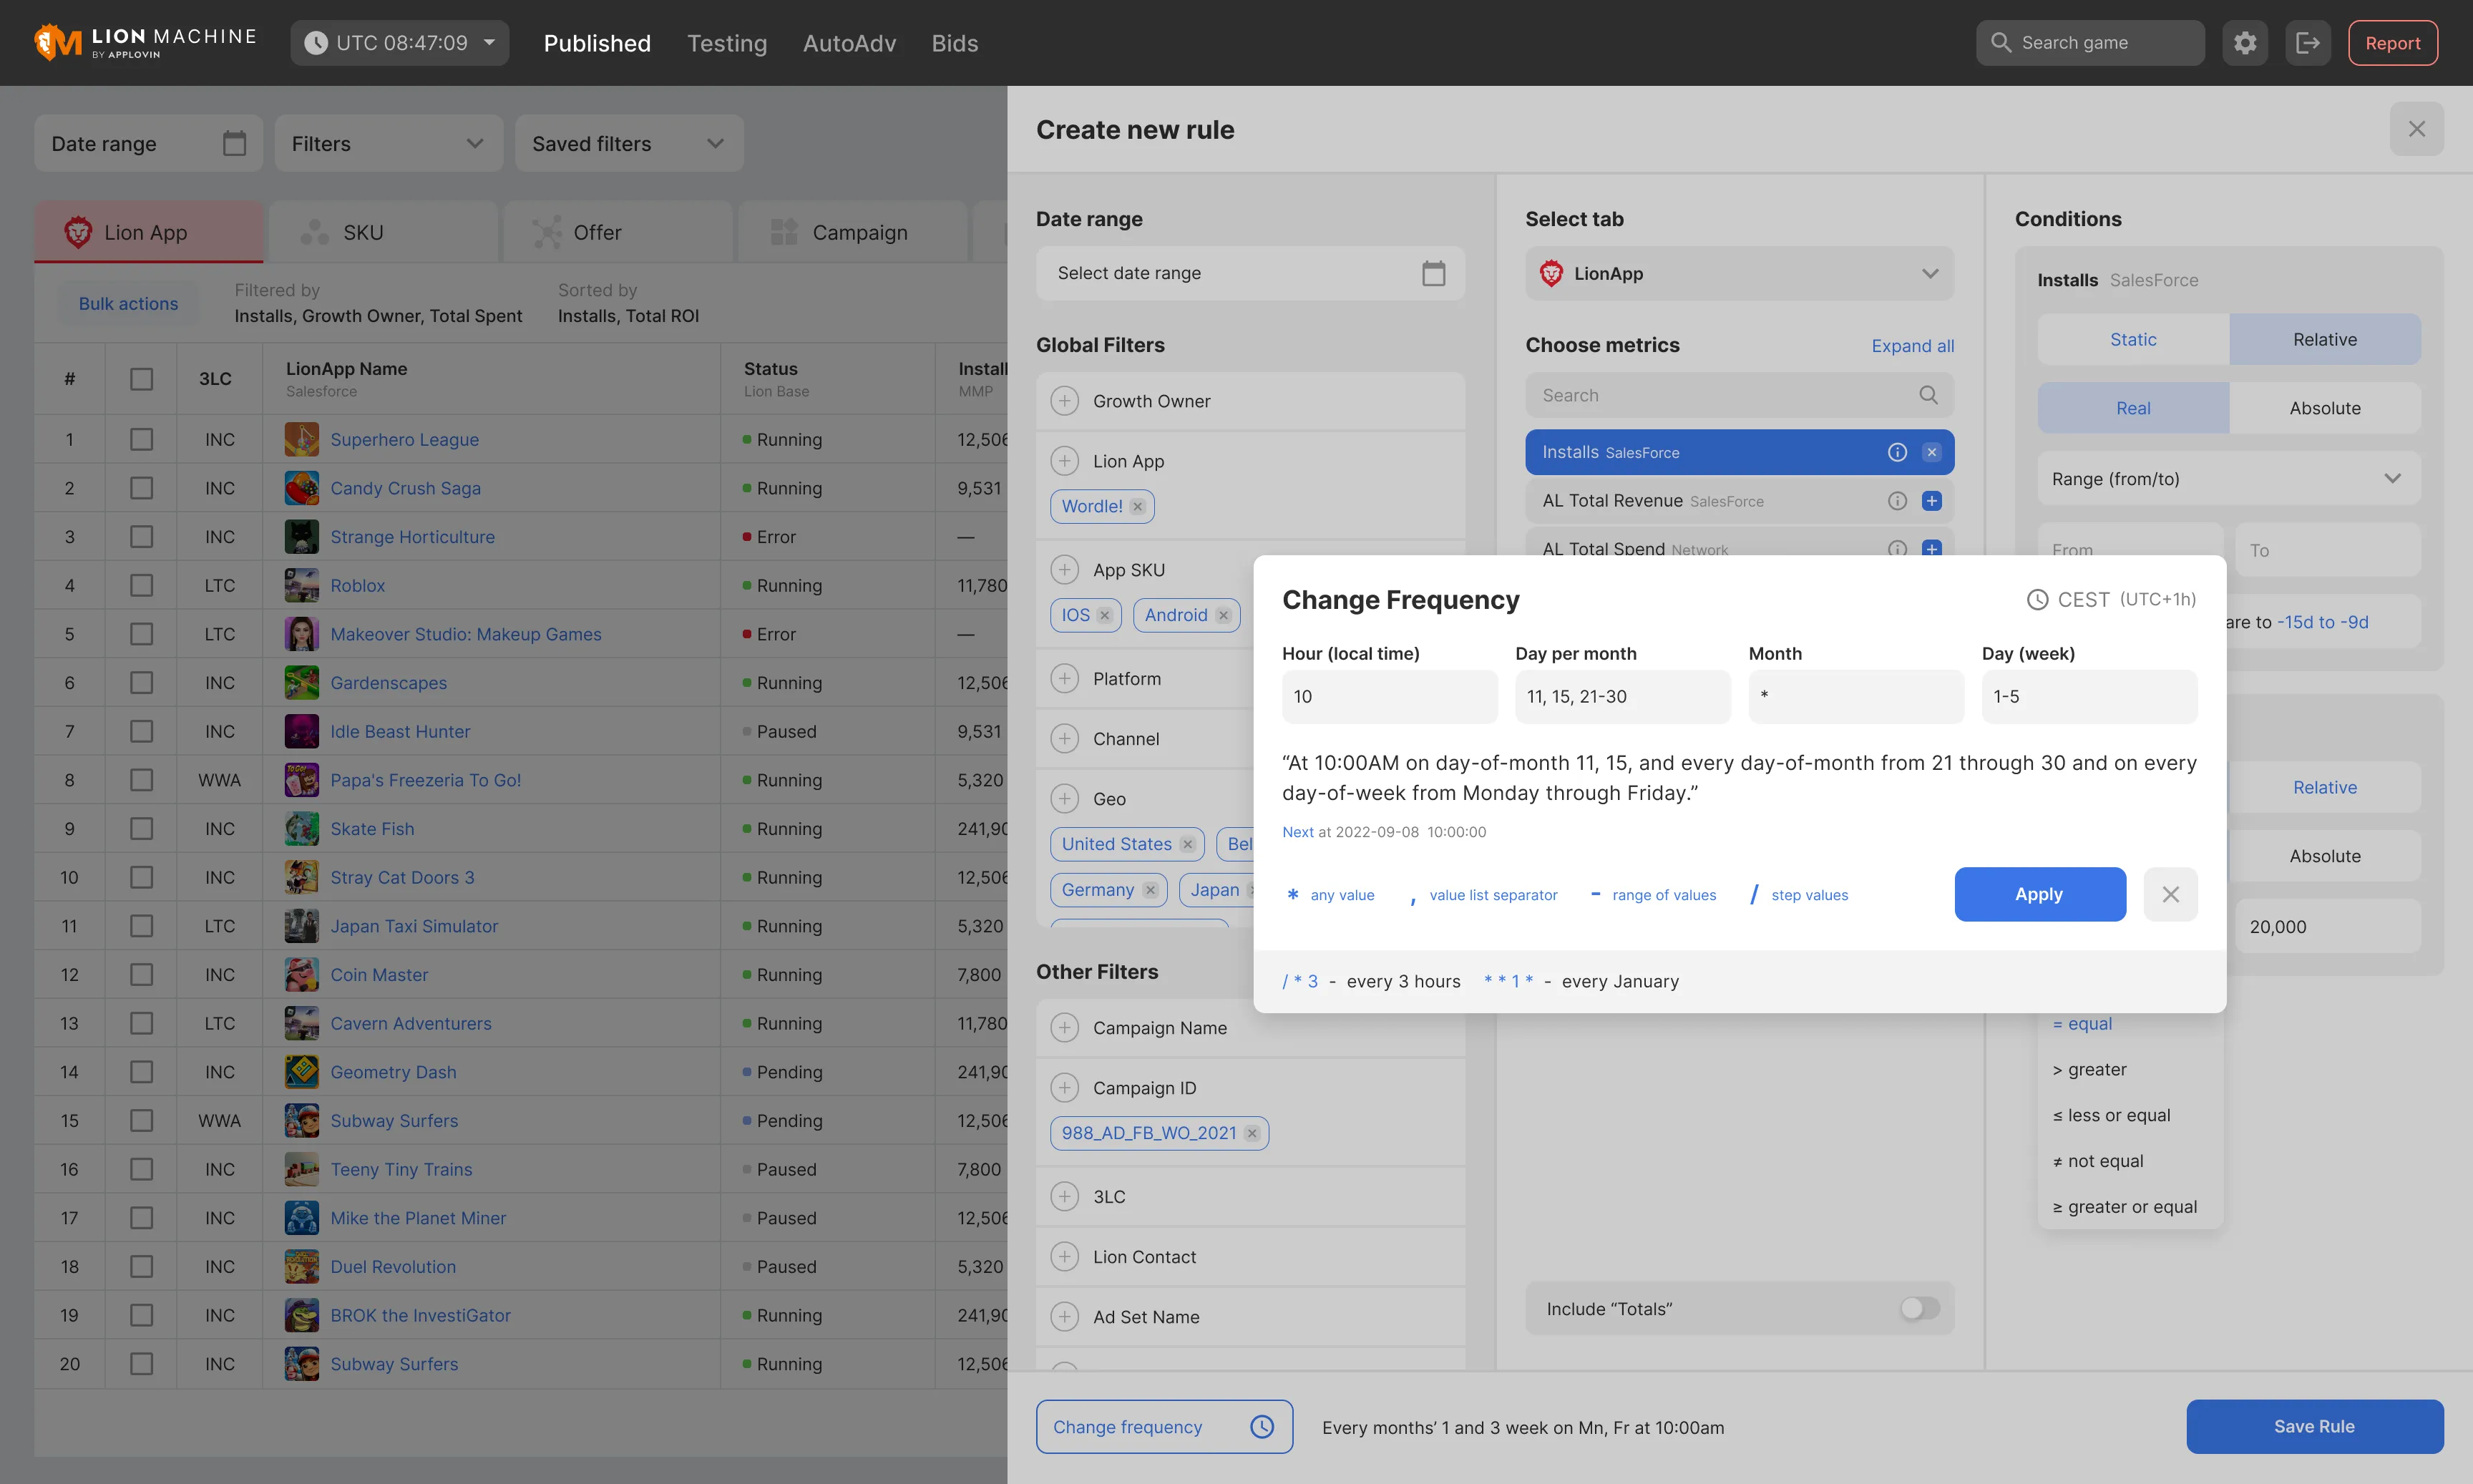
Task: Open the AutoAdv tab
Action: coord(850,43)
